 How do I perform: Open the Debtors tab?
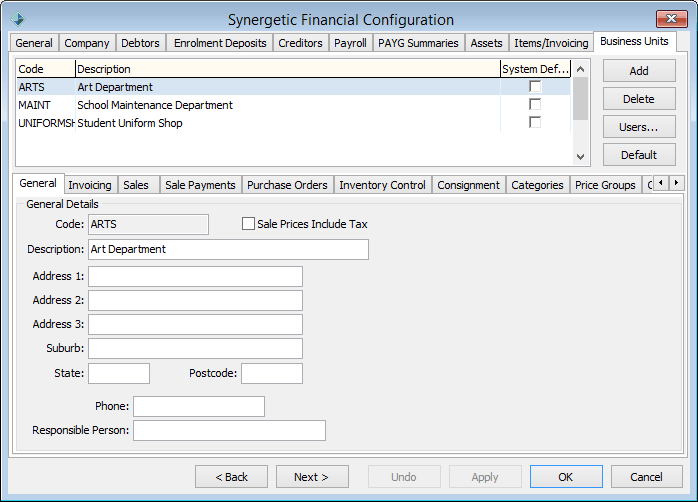(140, 43)
